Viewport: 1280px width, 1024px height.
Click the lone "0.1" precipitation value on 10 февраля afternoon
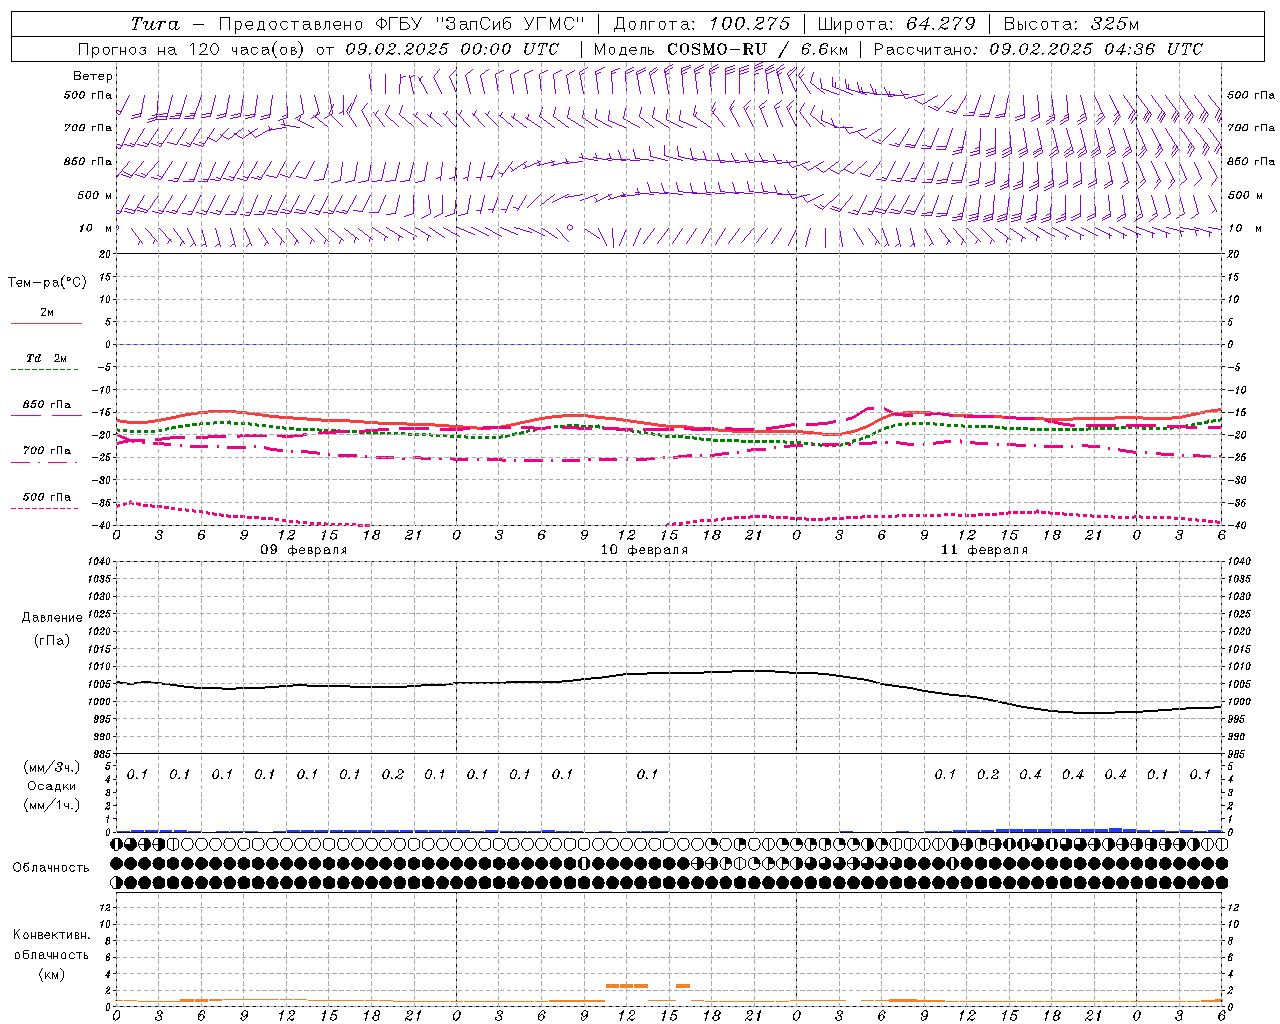[647, 774]
